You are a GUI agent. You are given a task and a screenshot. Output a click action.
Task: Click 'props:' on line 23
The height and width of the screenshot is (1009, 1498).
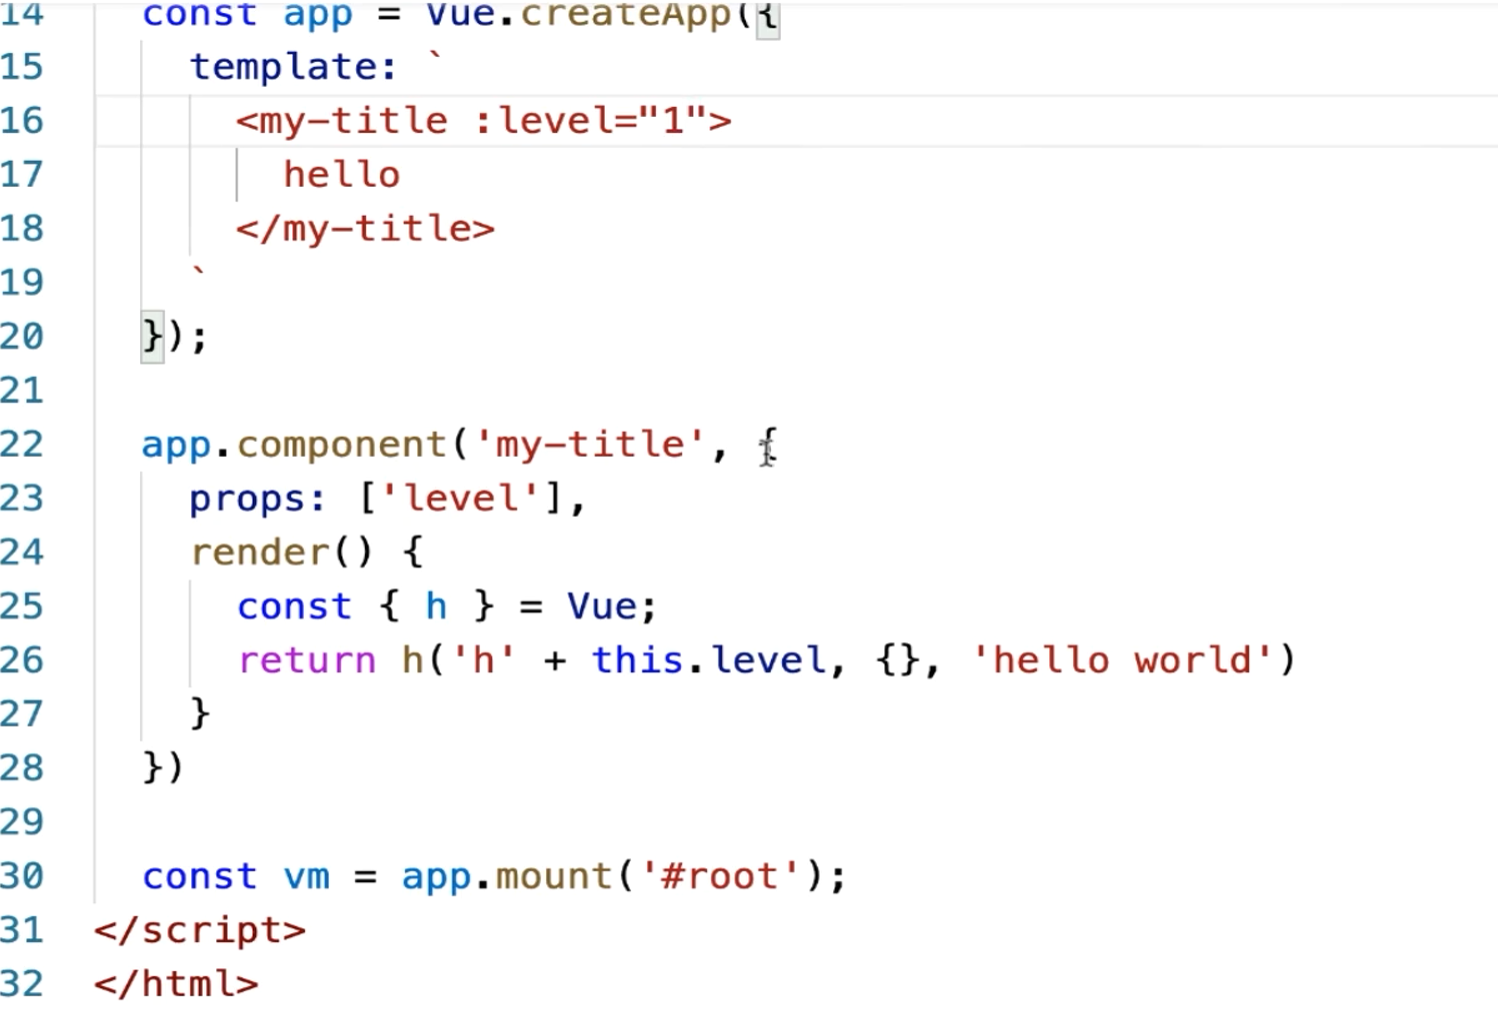[258, 498]
